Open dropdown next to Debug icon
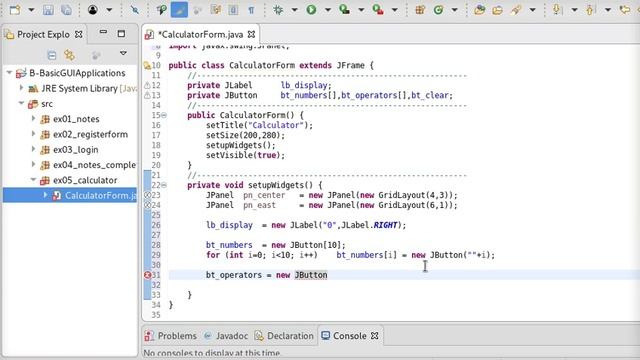Screen dimensions: 640x360 coord(294,10)
